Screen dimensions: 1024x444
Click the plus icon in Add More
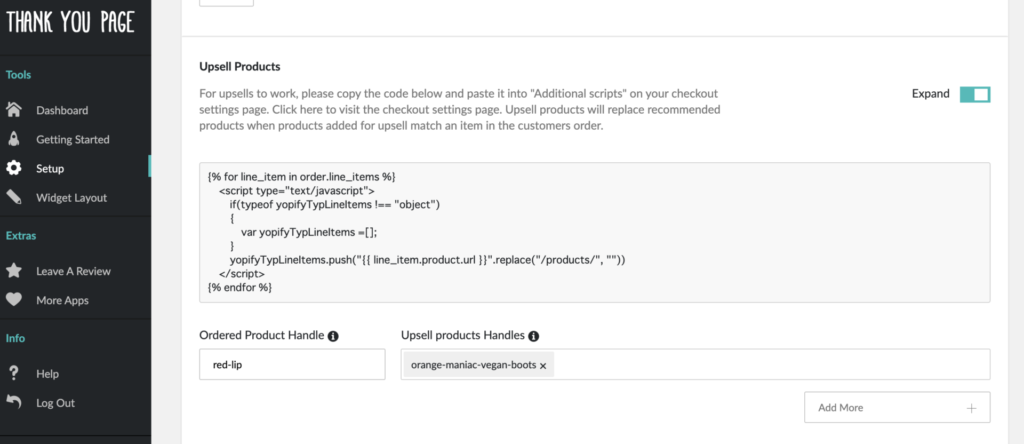point(971,408)
